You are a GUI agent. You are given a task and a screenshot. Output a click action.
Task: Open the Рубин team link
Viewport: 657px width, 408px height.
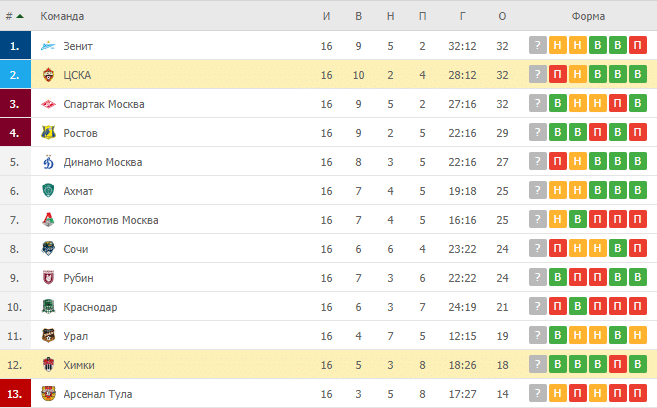[78, 278]
